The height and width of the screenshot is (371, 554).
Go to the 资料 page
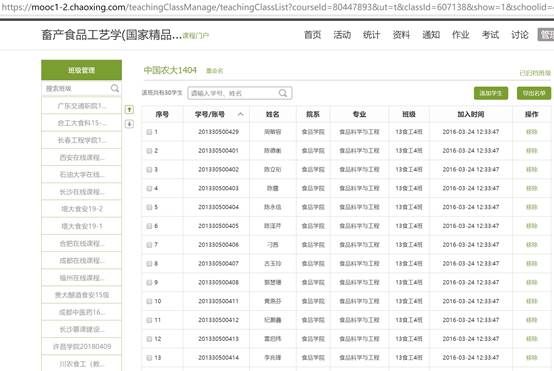(x=401, y=35)
